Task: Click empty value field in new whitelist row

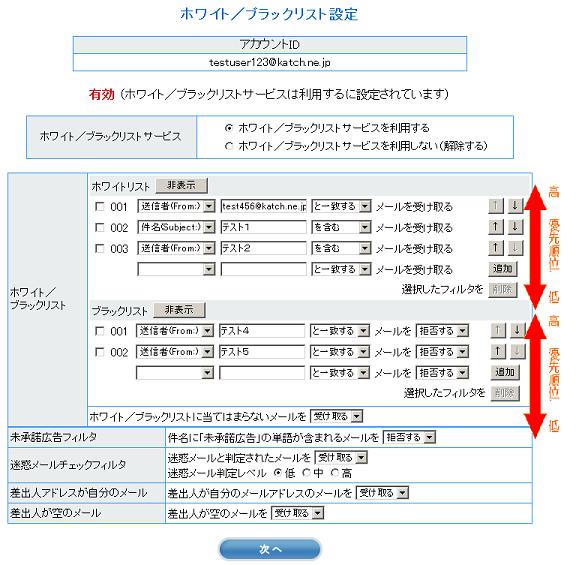Action: (x=264, y=269)
